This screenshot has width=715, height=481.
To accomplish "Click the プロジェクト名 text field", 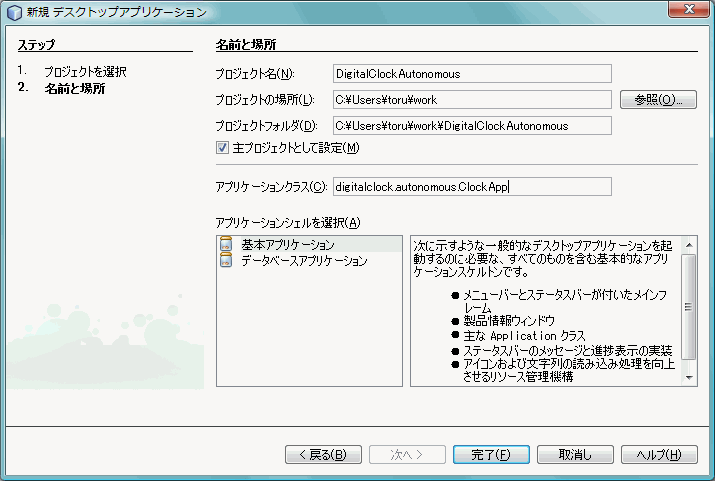I will coord(472,74).
